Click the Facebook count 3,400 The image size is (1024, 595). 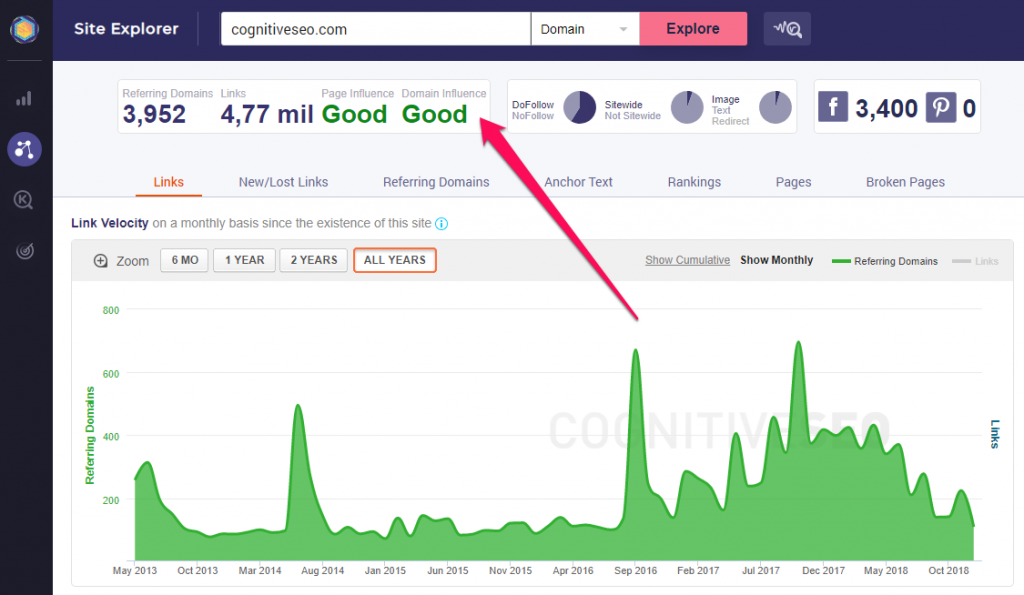pyautogui.click(x=886, y=108)
